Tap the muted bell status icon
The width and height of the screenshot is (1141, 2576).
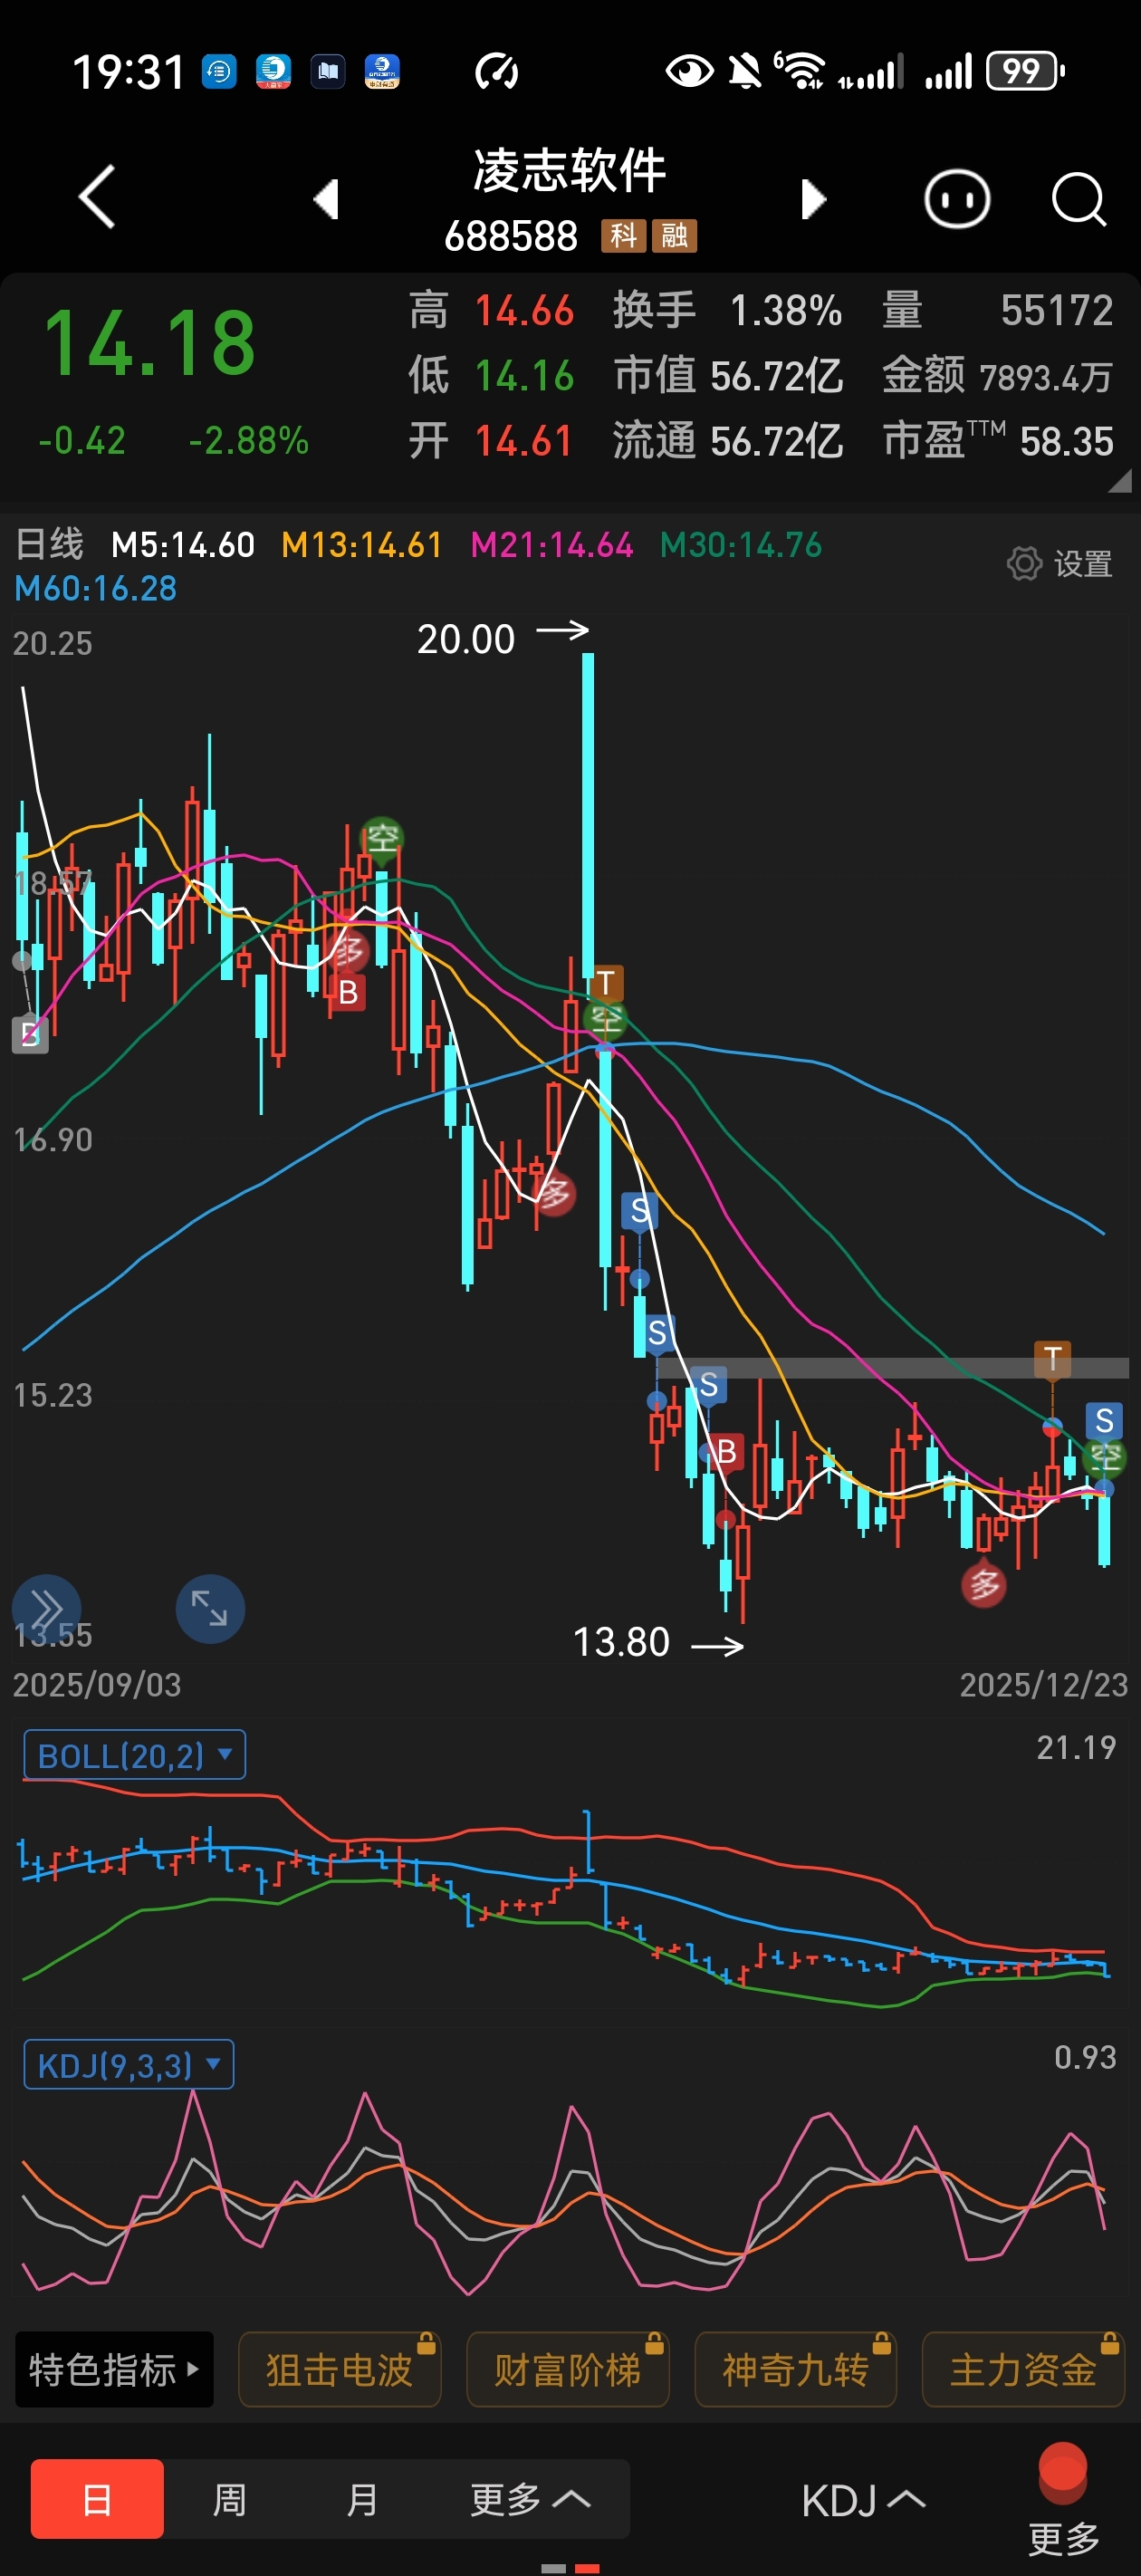(745, 71)
